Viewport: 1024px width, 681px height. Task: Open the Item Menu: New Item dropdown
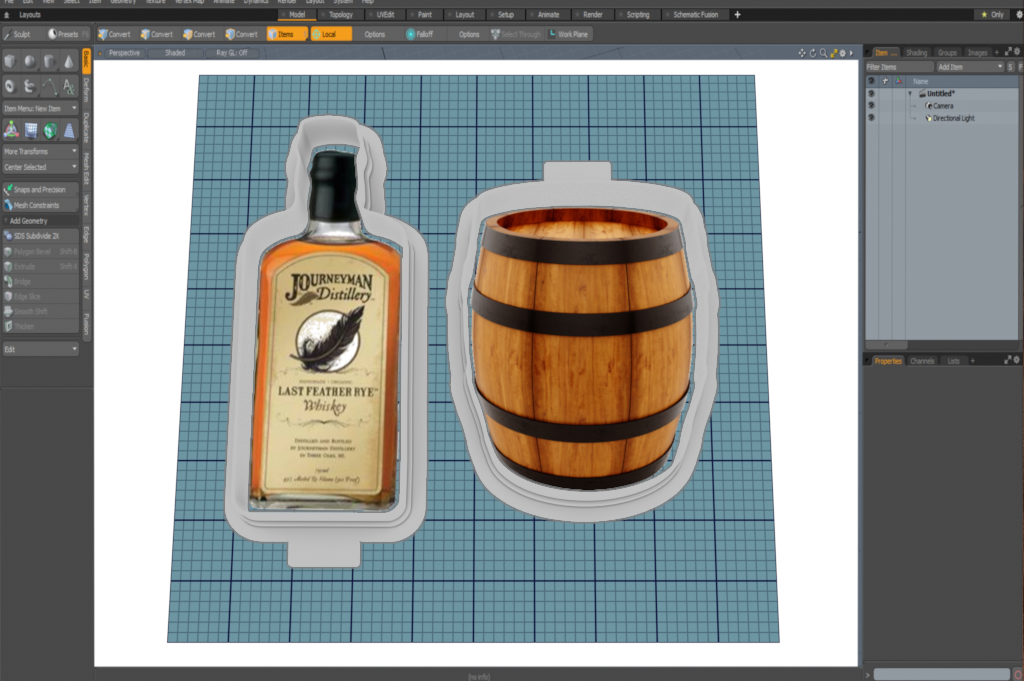40,108
